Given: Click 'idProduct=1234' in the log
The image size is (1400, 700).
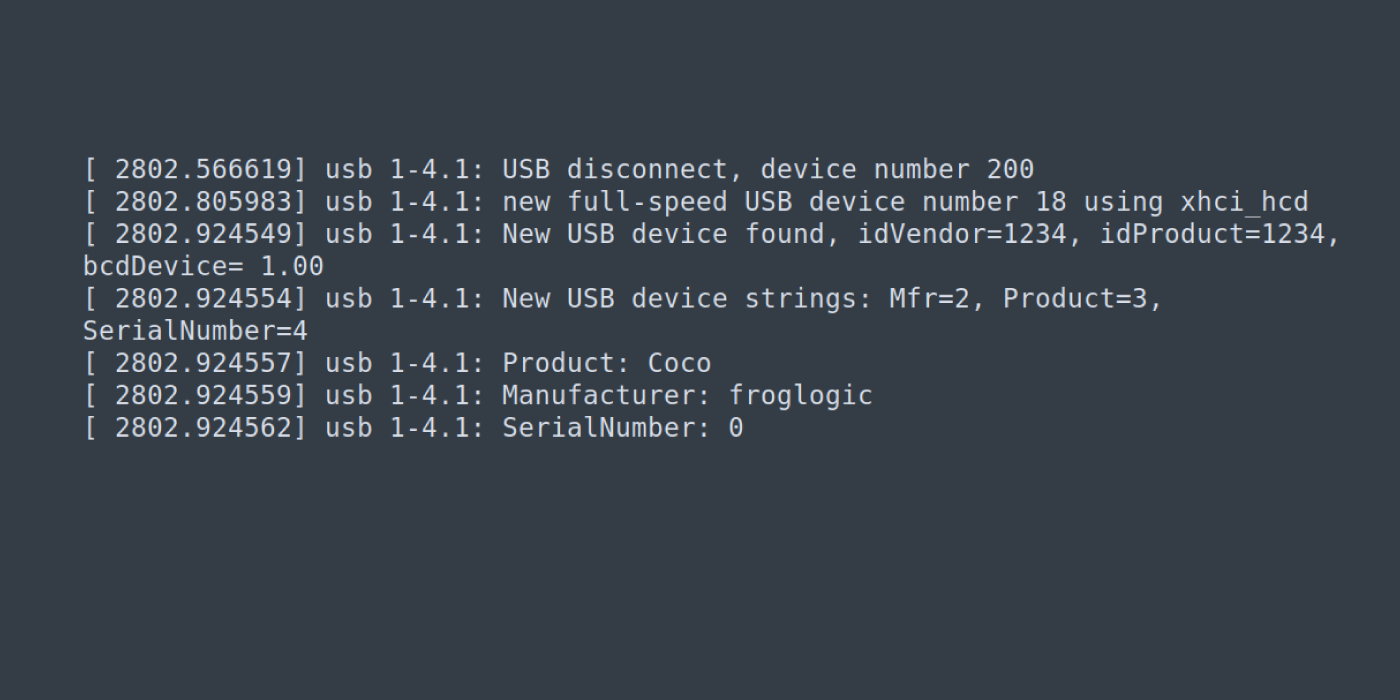Looking at the screenshot, I should pyautogui.click(x=1218, y=234).
